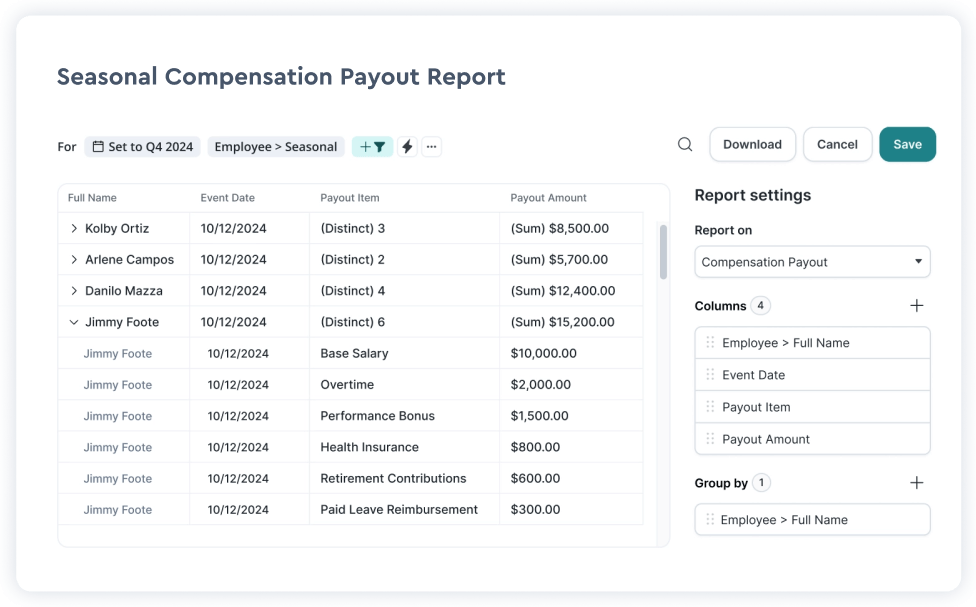Expand the Arlene Campos group row

74,260
